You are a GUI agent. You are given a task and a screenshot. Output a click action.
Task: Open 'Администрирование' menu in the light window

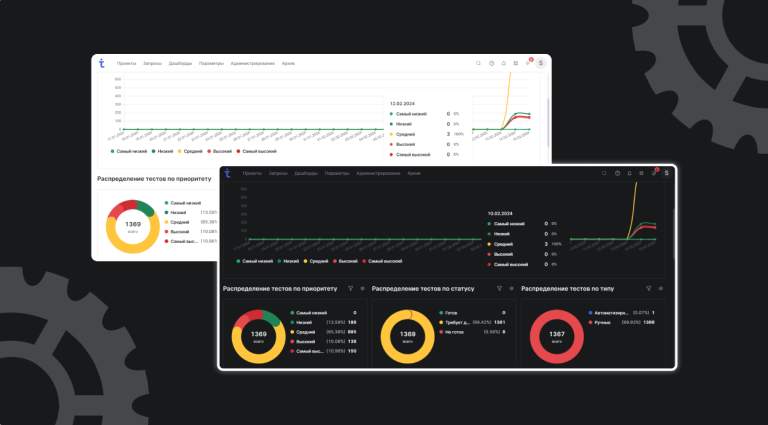[252, 63]
